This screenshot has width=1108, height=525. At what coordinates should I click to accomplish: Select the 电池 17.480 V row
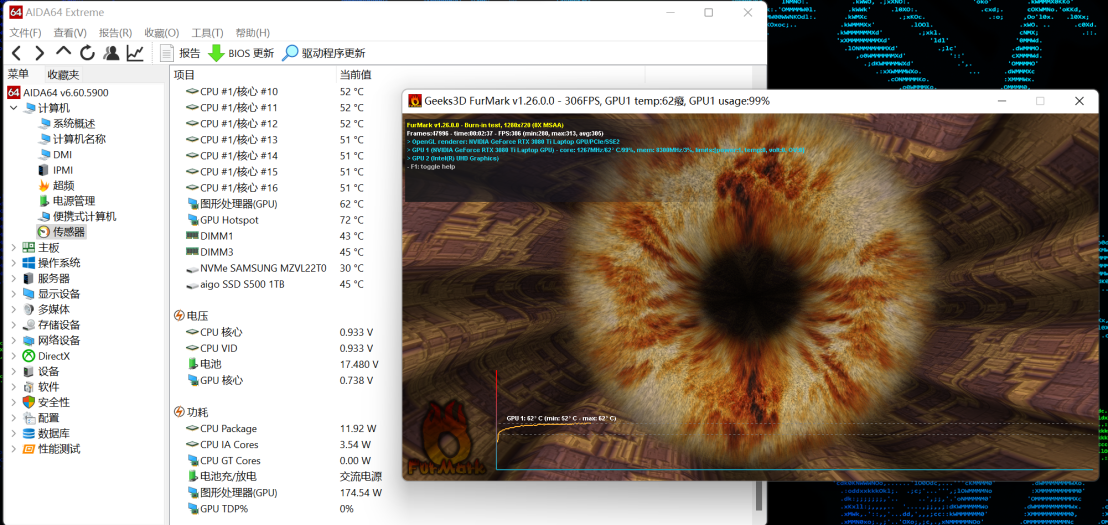pyautogui.click(x=286, y=365)
